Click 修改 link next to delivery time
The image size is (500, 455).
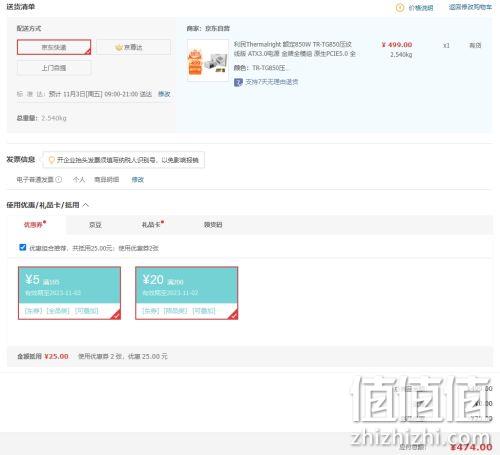164,94
